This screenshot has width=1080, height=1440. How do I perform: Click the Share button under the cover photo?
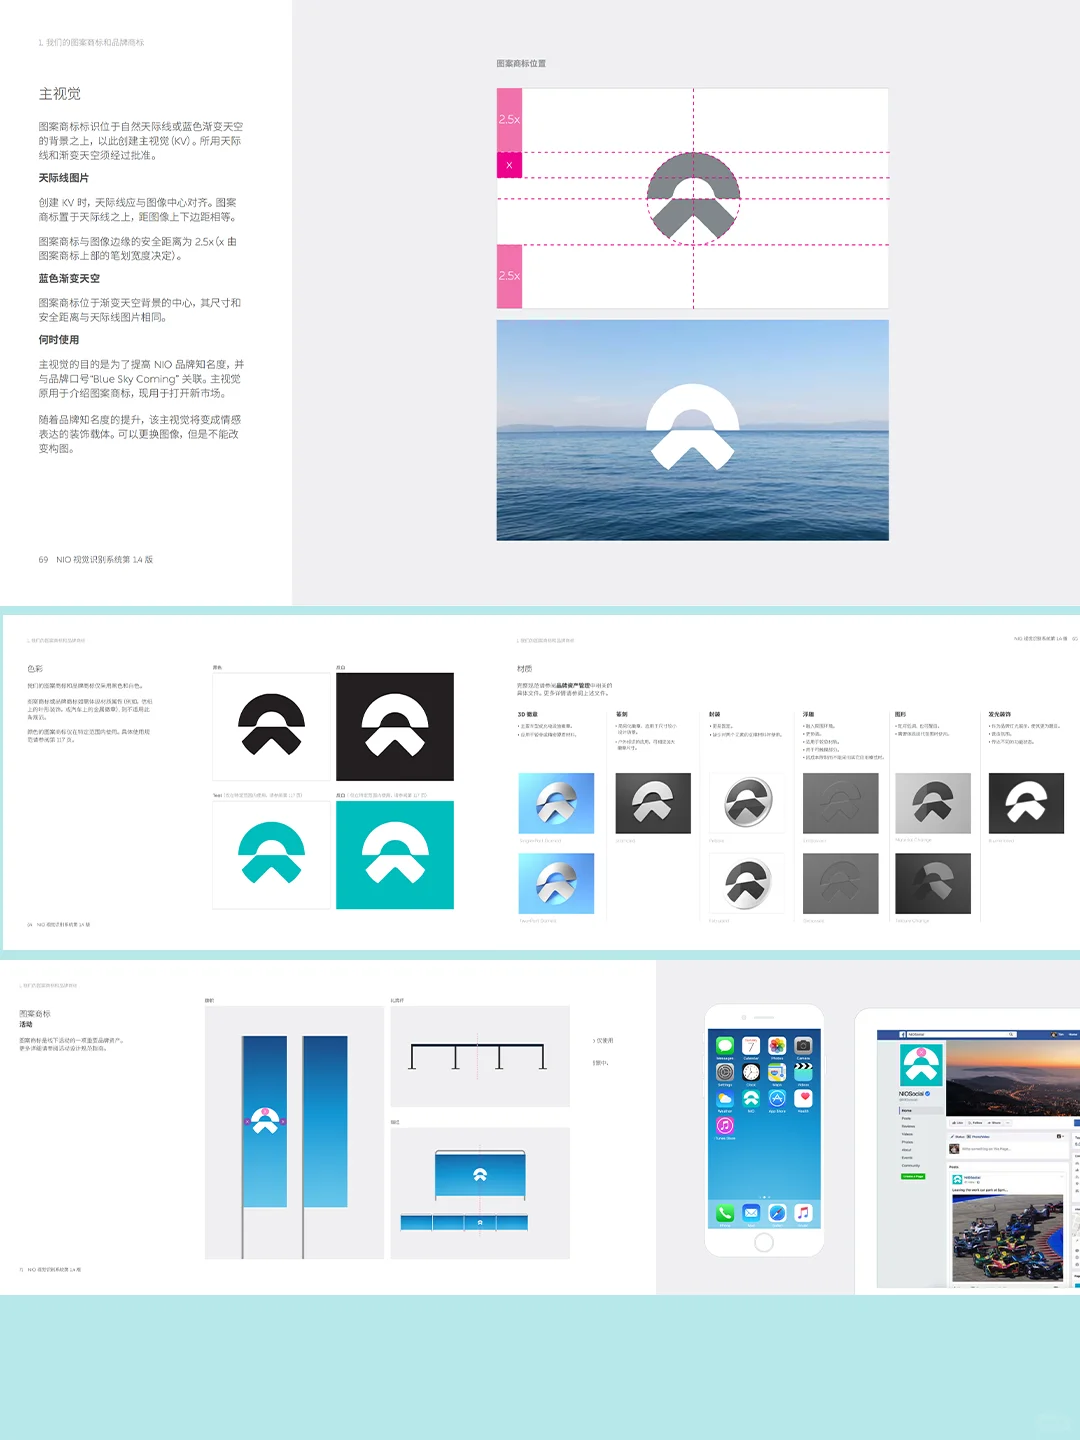coord(994,1123)
